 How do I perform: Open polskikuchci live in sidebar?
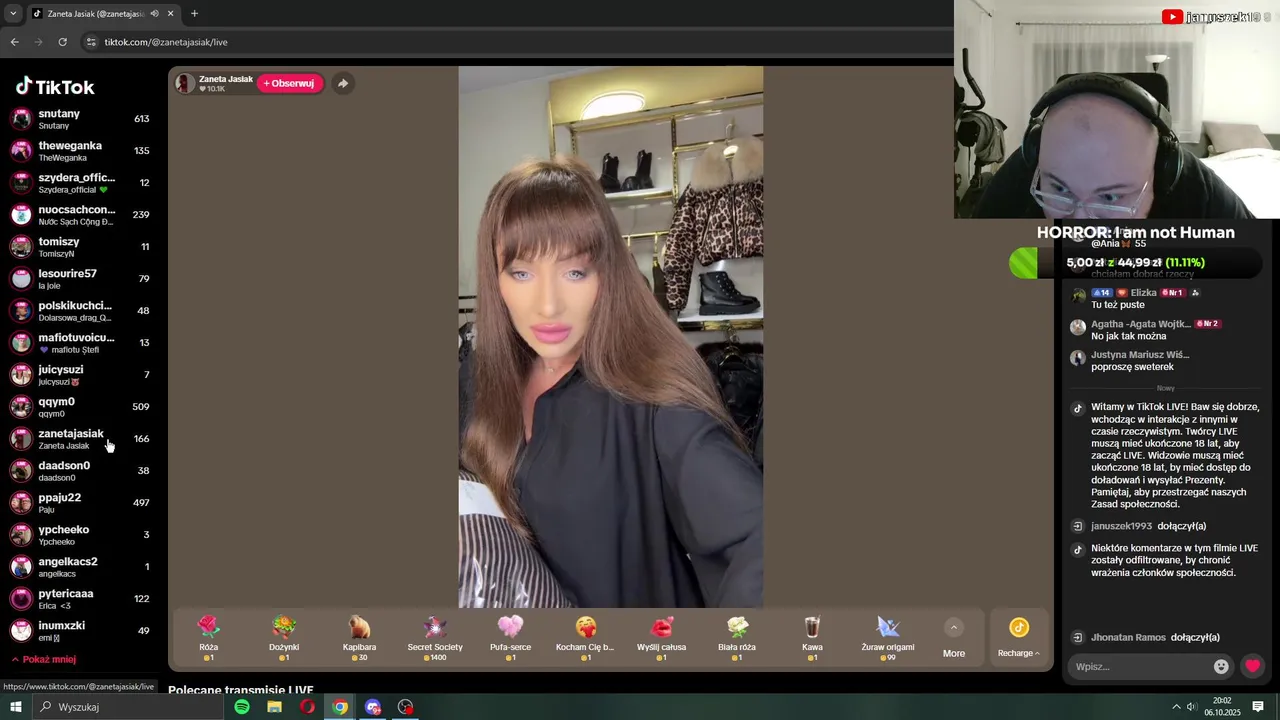(80, 311)
